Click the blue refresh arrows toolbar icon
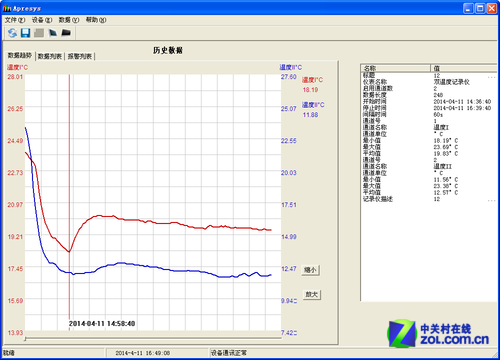 point(12,33)
